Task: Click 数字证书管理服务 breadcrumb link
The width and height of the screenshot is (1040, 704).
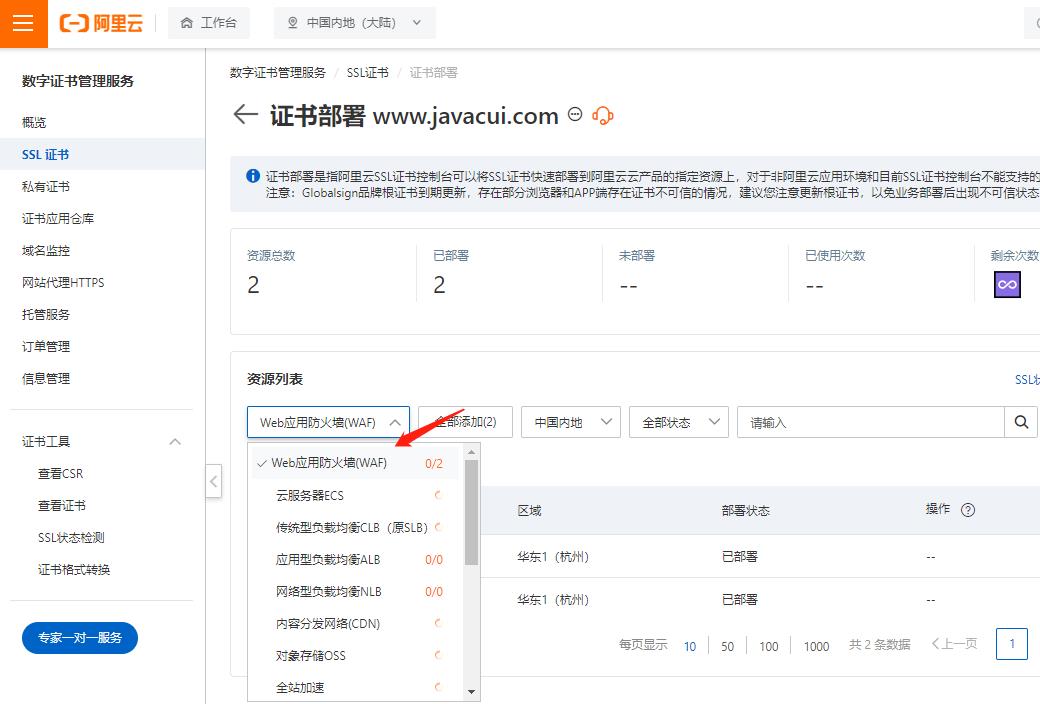Action: tap(278, 72)
